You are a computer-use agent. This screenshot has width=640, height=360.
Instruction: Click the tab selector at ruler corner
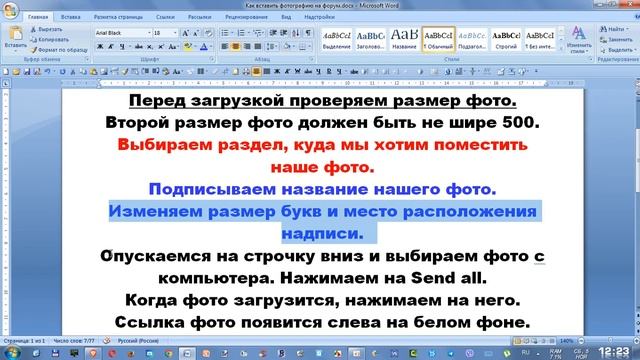pos(6,84)
